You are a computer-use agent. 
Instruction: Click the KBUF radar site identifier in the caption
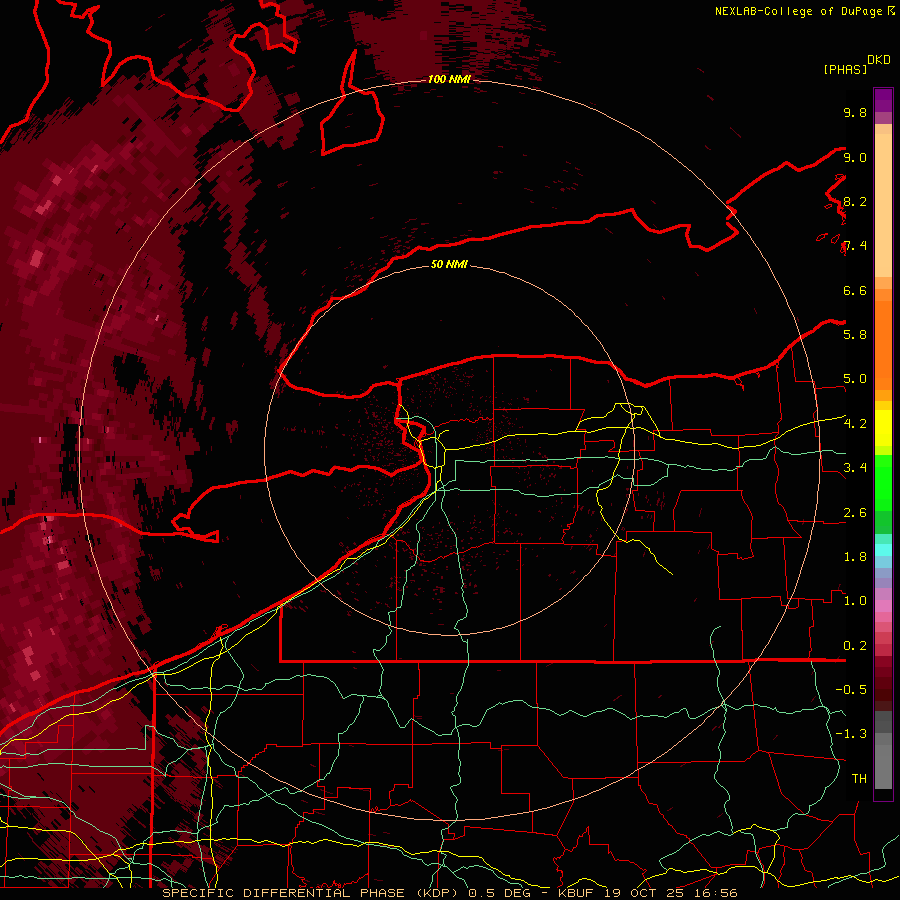click(x=578, y=893)
